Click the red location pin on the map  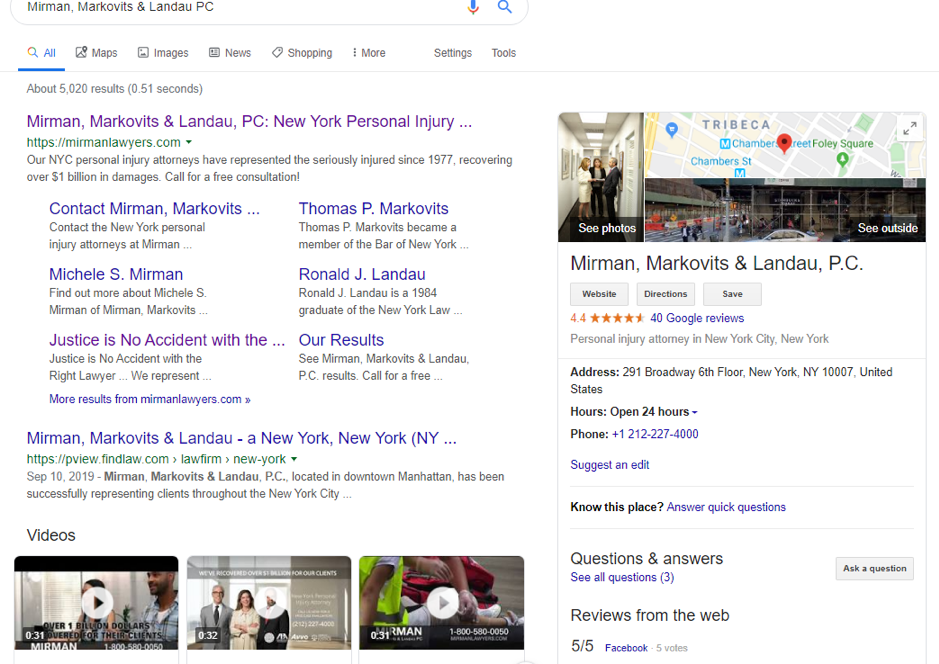coord(784,144)
